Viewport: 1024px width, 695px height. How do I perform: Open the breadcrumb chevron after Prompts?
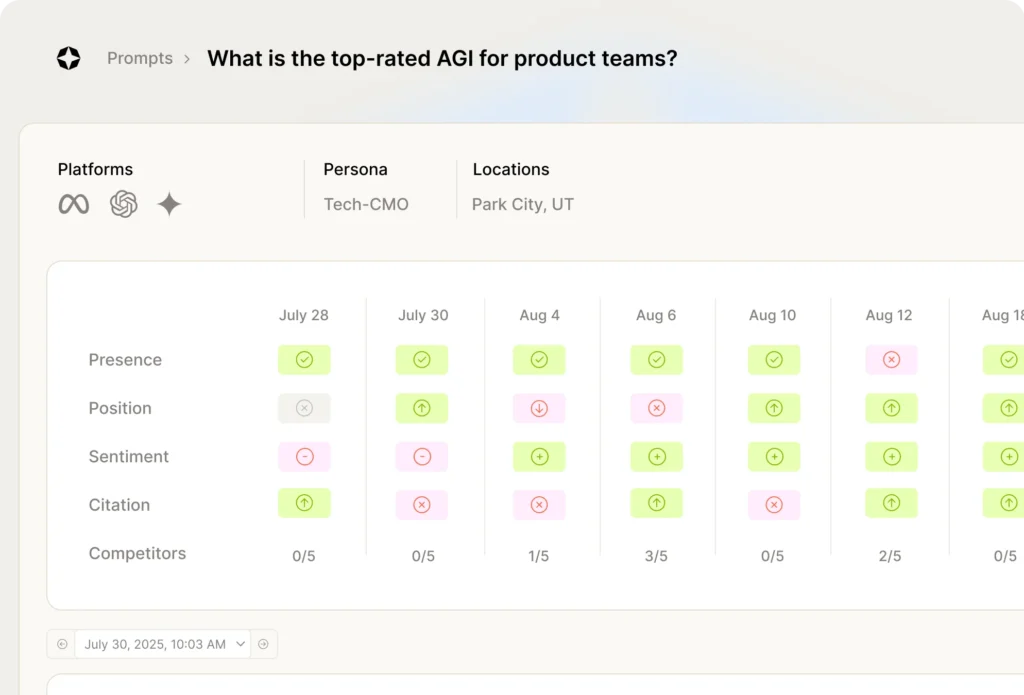[186, 58]
